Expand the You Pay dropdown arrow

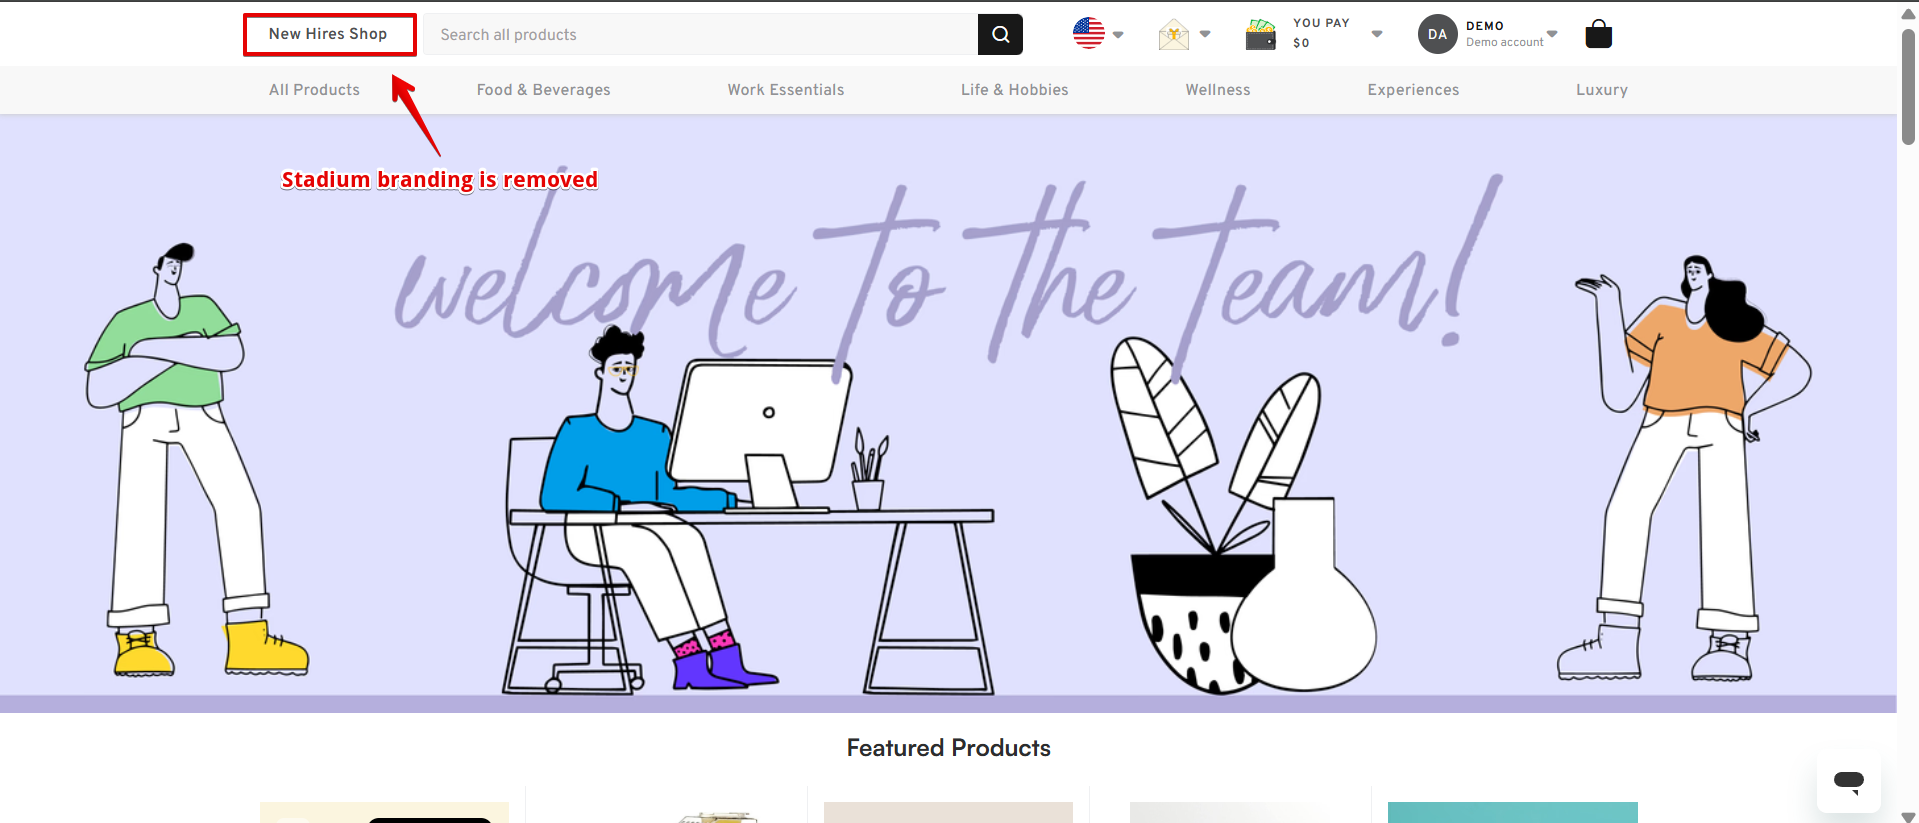1377,34
